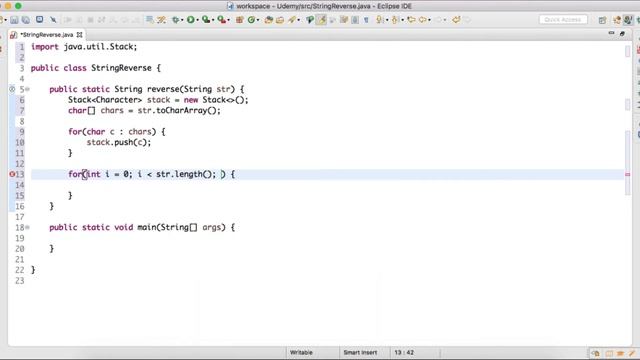This screenshot has width=640, height=360.
Task: Run External Tools icon with red toolbox
Action: 222,20
